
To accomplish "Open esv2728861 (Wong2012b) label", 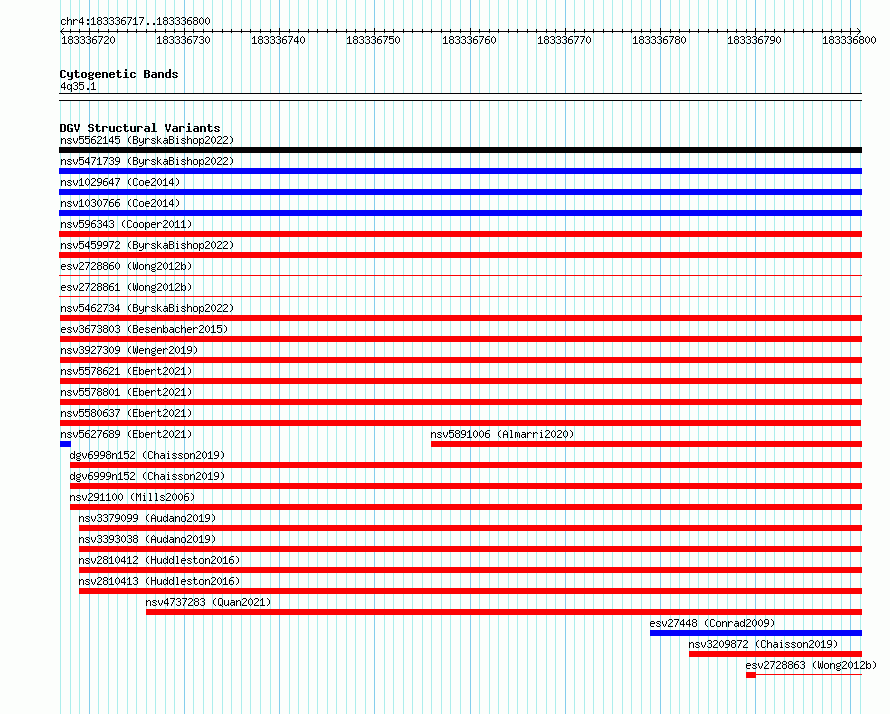I will tap(126, 287).
